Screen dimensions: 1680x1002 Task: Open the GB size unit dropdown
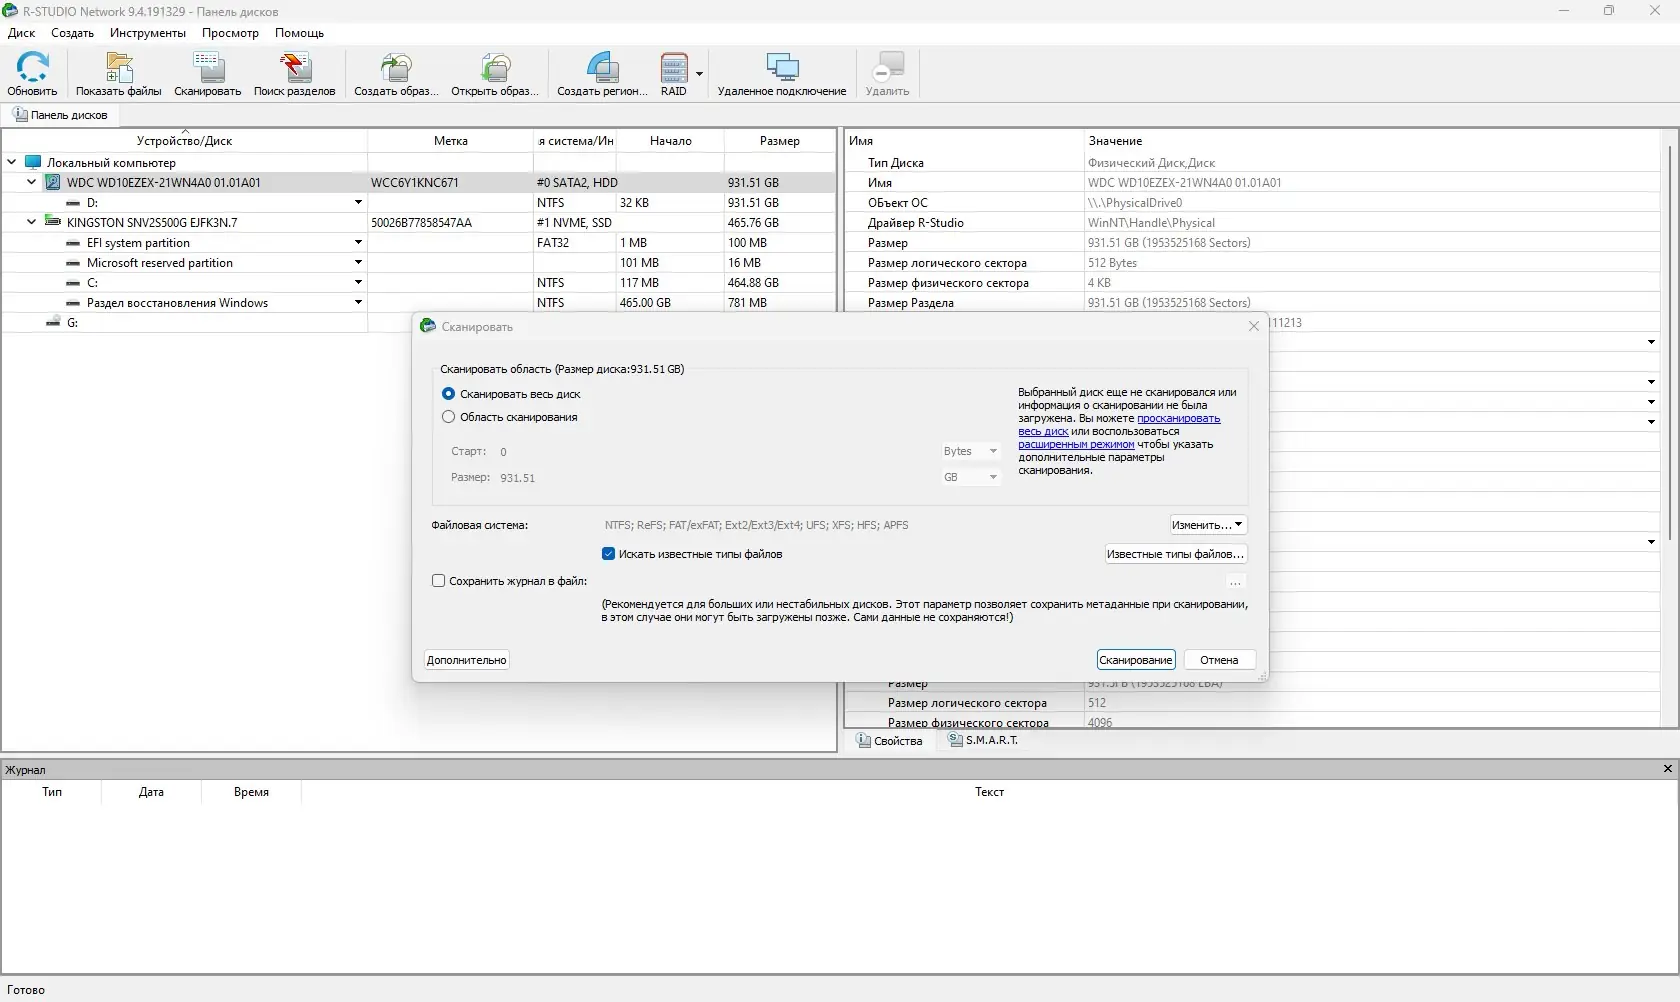pyautogui.click(x=970, y=477)
